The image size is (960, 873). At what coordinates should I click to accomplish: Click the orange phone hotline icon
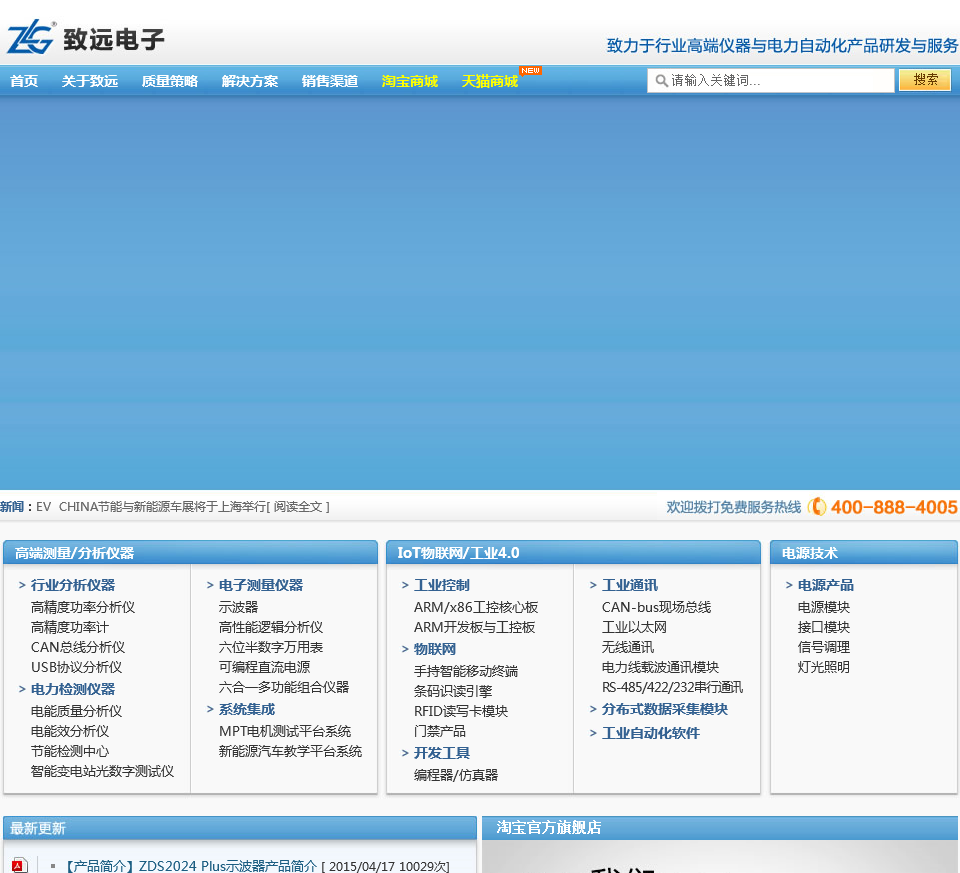pos(817,507)
